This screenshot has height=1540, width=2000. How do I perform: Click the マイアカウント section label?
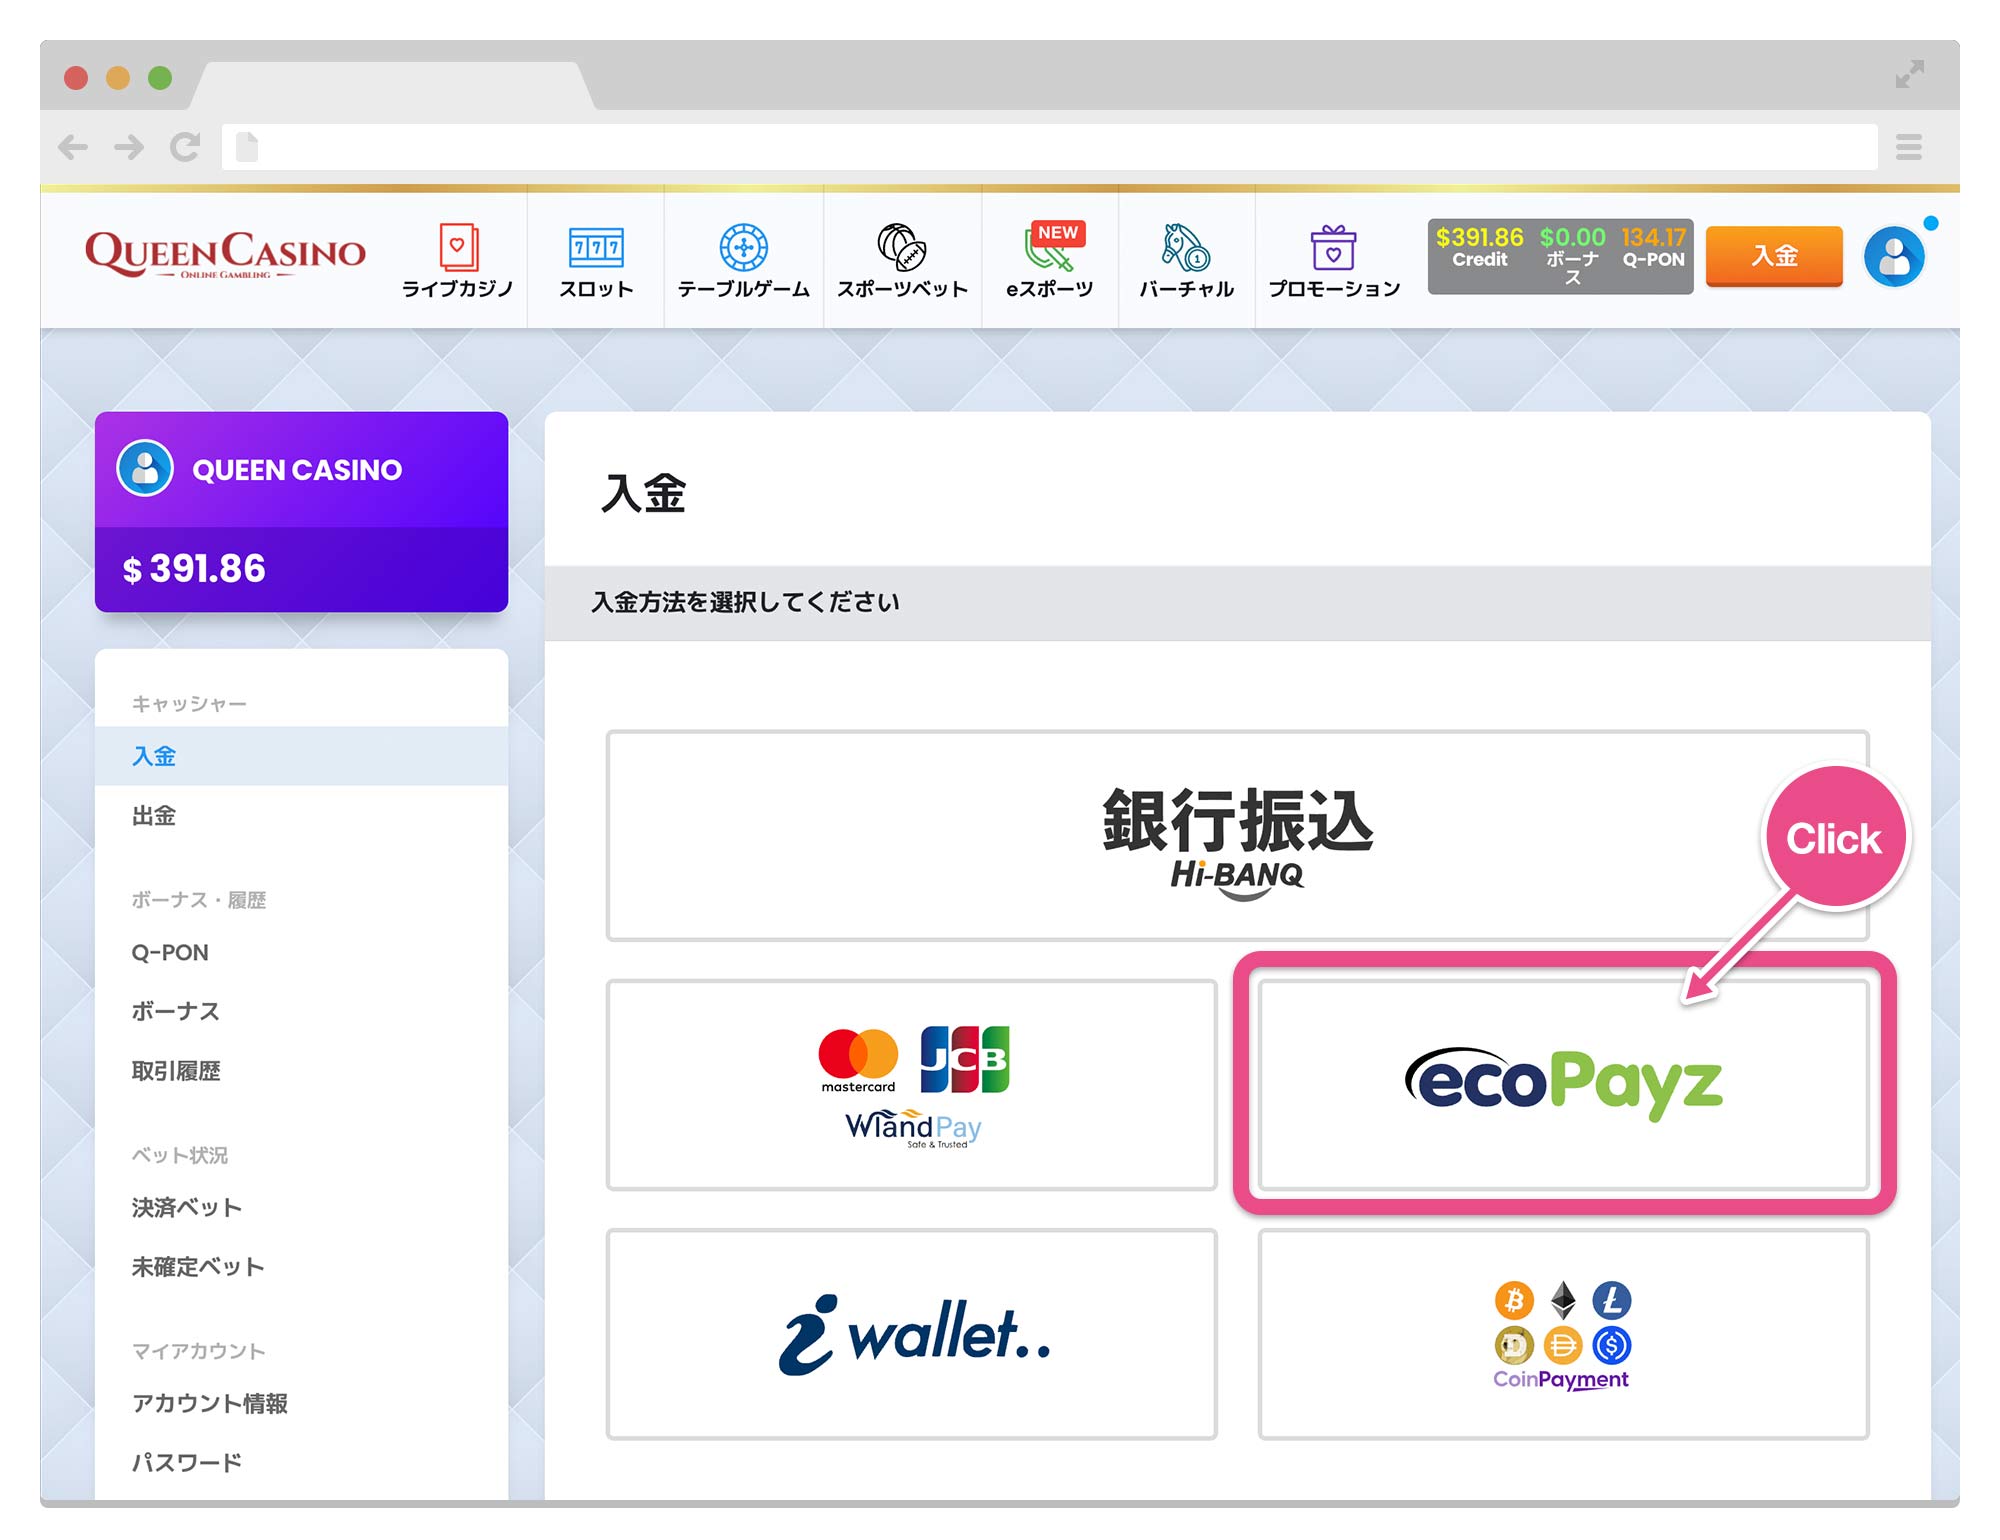(x=199, y=1351)
